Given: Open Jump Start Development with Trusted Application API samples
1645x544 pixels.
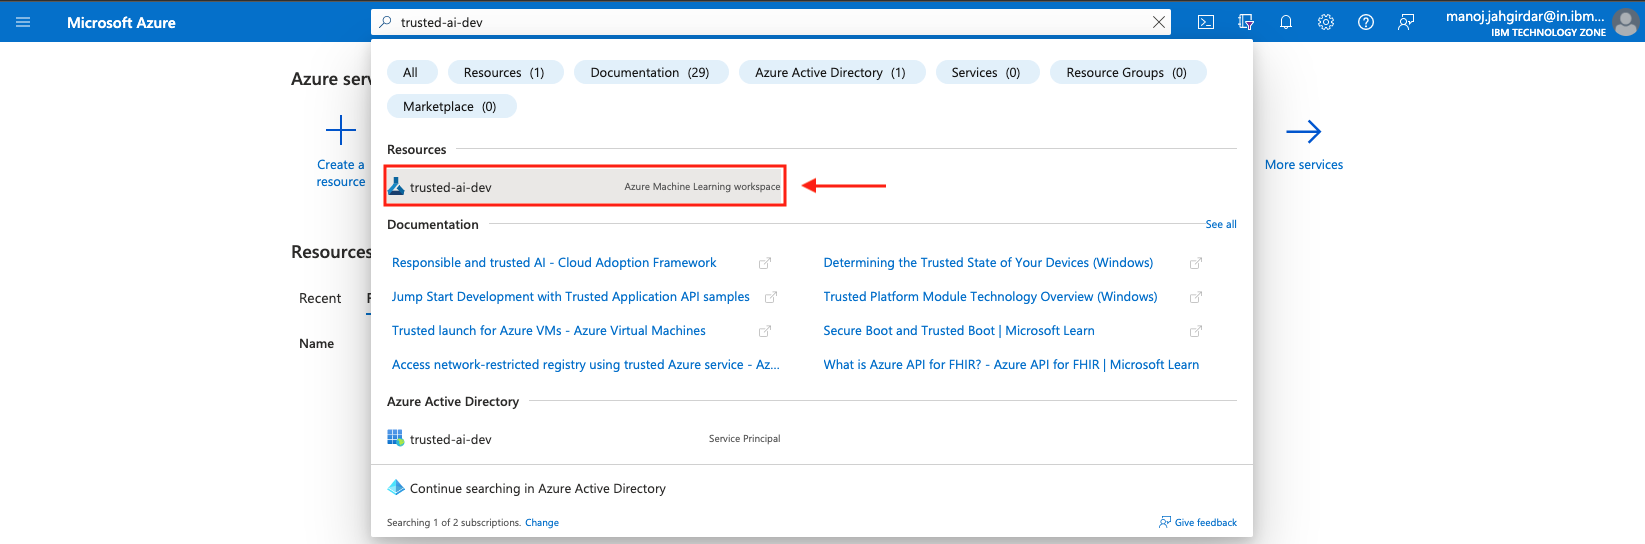Looking at the screenshot, I should (571, 297).
